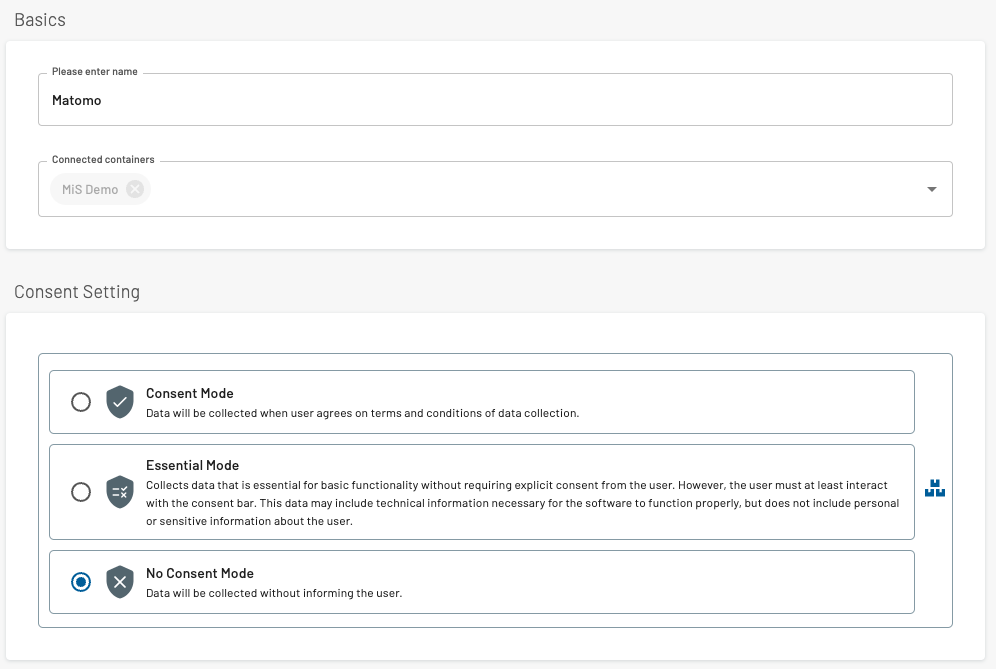
Task: Expand the Connected containers dropdown arrow
Action: pos(931,189)
